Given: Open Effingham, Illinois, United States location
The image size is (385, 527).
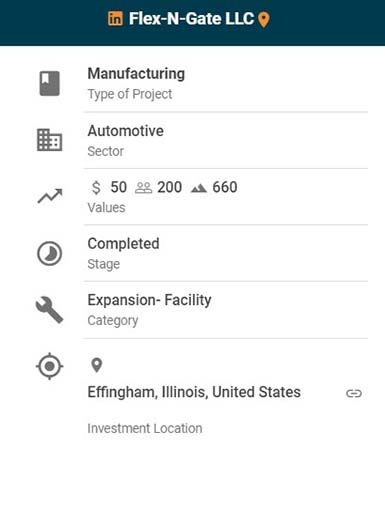Looking at the screenshot, I should (194, 392).
